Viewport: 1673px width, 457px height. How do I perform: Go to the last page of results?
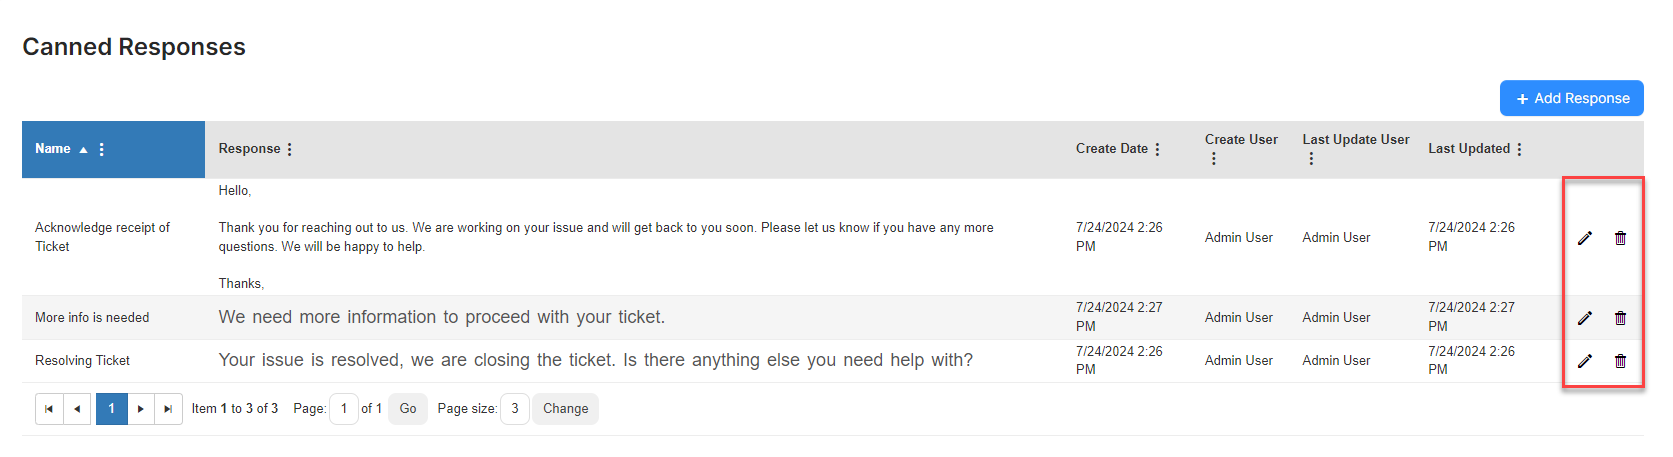pos(168,409)
